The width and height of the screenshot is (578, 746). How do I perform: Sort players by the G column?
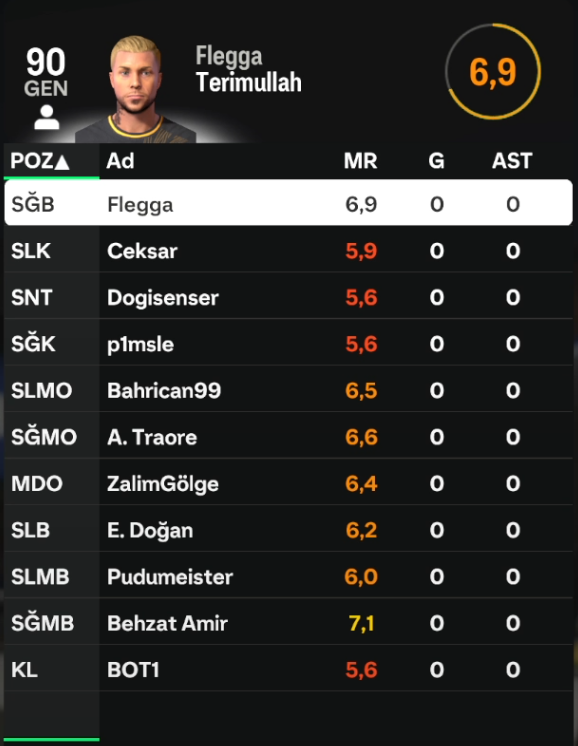pyautogui.click(x=436, y=161)
